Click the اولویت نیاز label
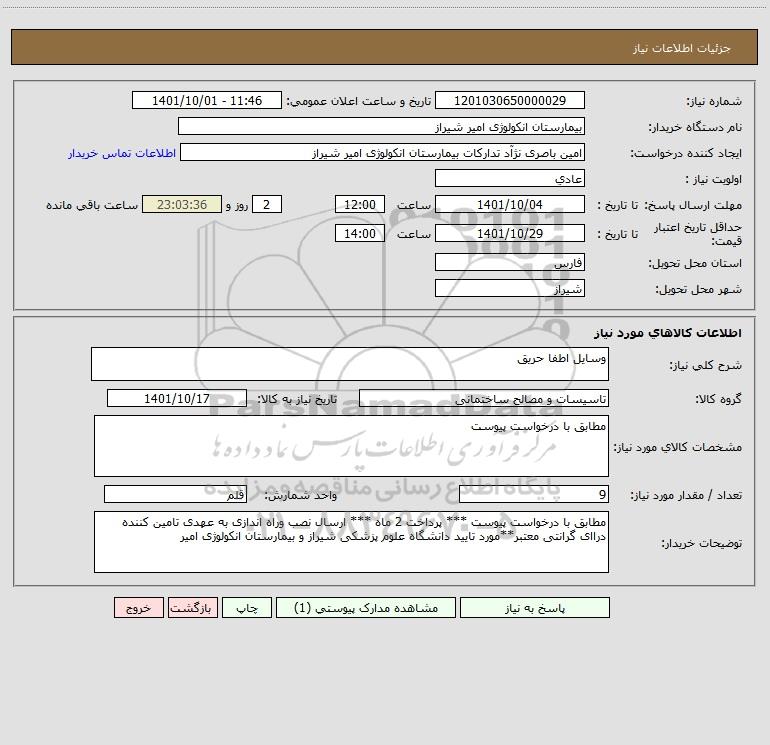Viewport: 770px width, 745px height. point(714,180)
